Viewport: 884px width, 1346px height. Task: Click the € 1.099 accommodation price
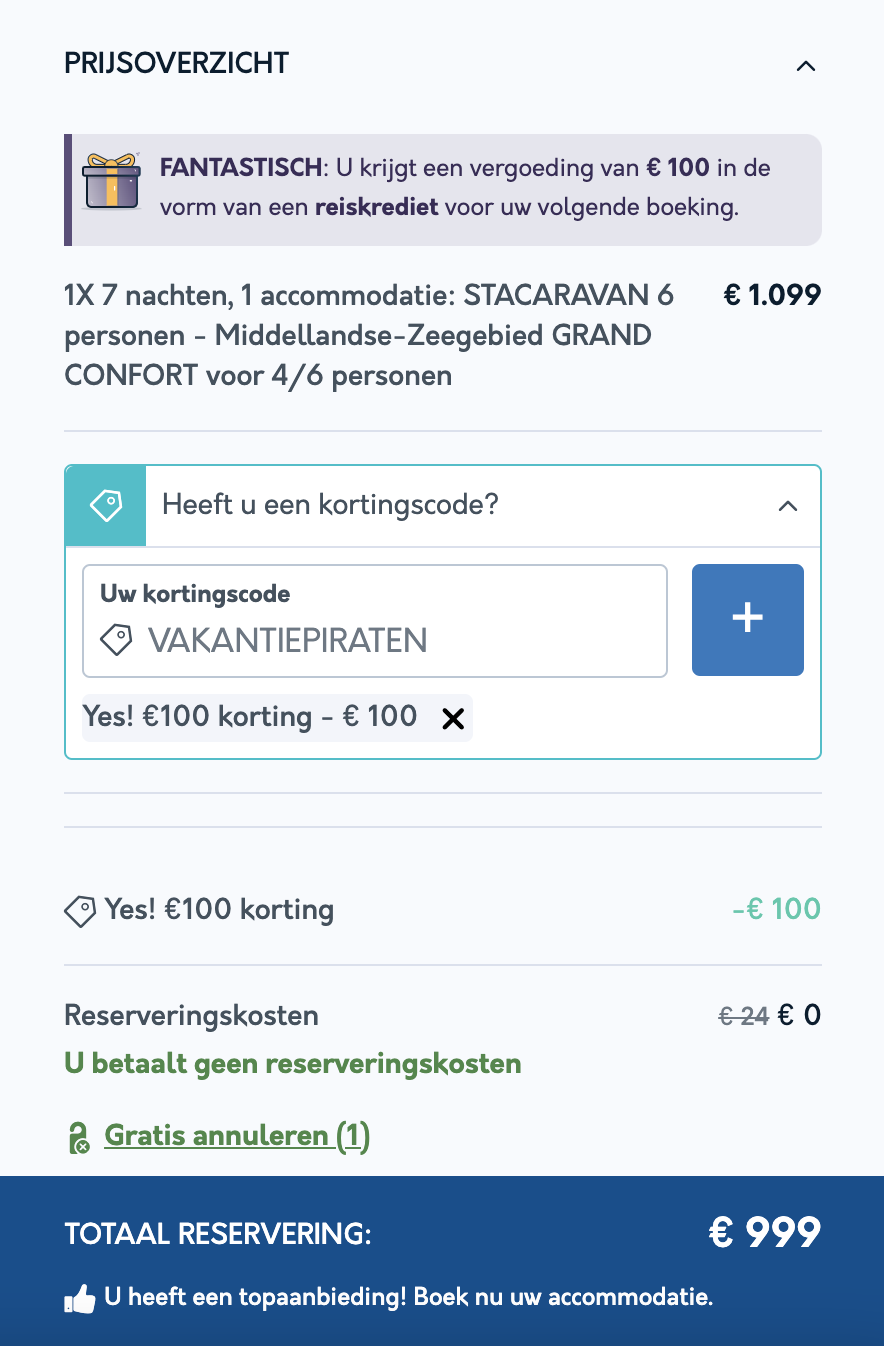click(x=772, y=295)
